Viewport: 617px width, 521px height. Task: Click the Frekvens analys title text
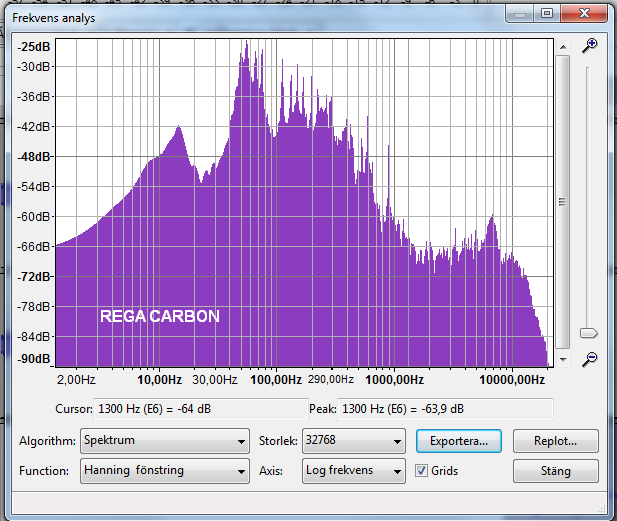tap(54, 18)
